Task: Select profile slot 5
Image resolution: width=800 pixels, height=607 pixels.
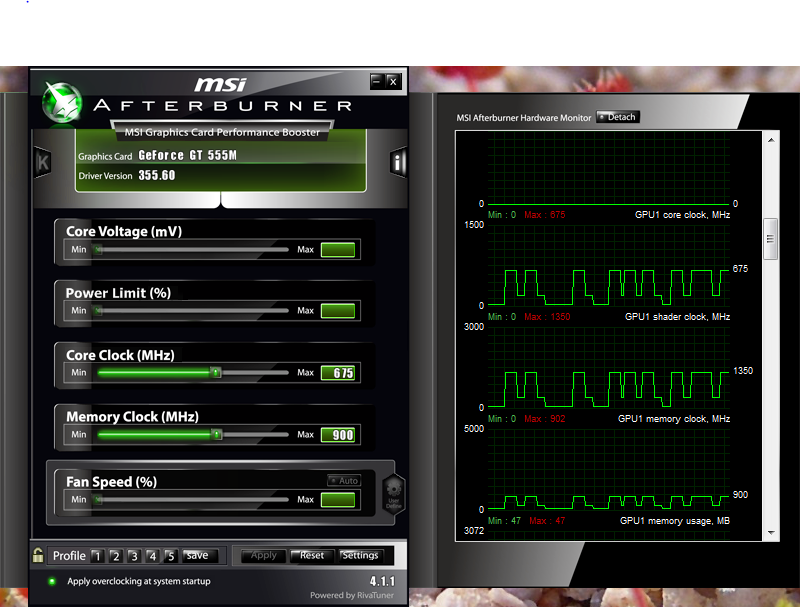Action: pos(170,555)
